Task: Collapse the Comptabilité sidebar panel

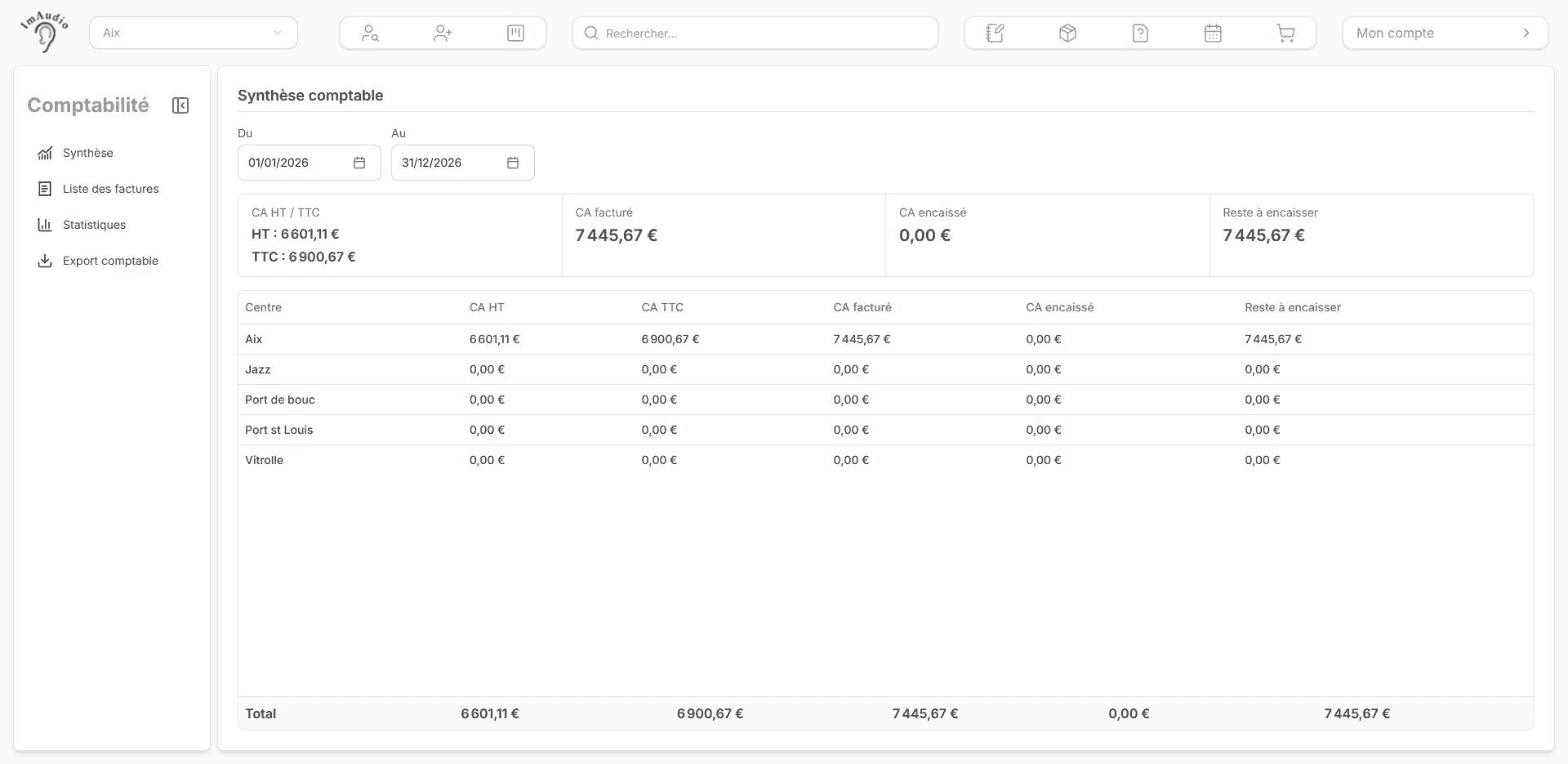Action: (x=180, y=105)
